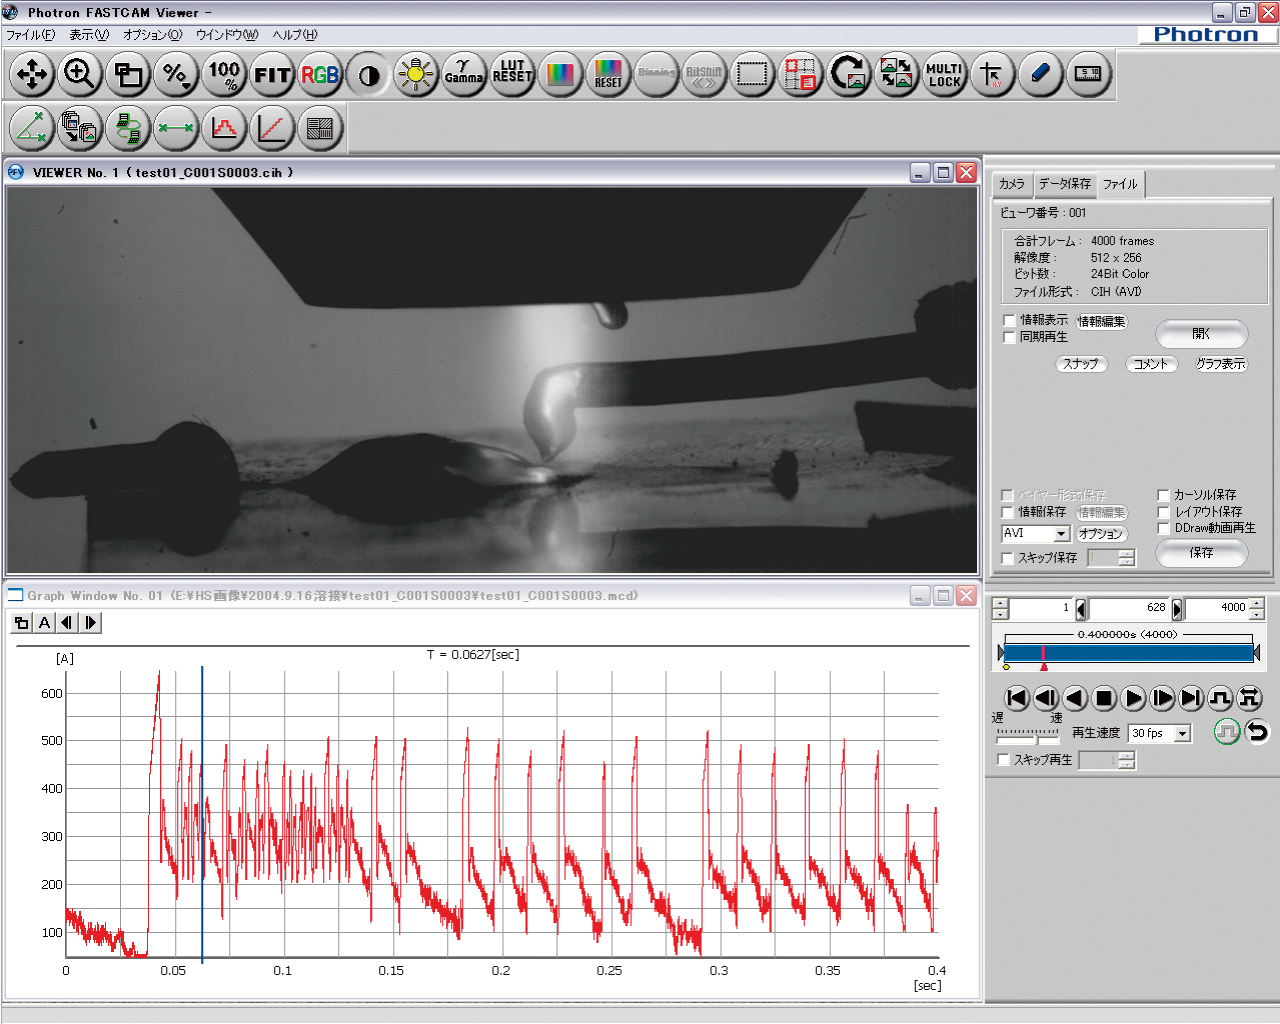Screen dimensions: 1280x1024
Task: Tick the レイアウト保存 checkbox
Action: pos(1163,512)
